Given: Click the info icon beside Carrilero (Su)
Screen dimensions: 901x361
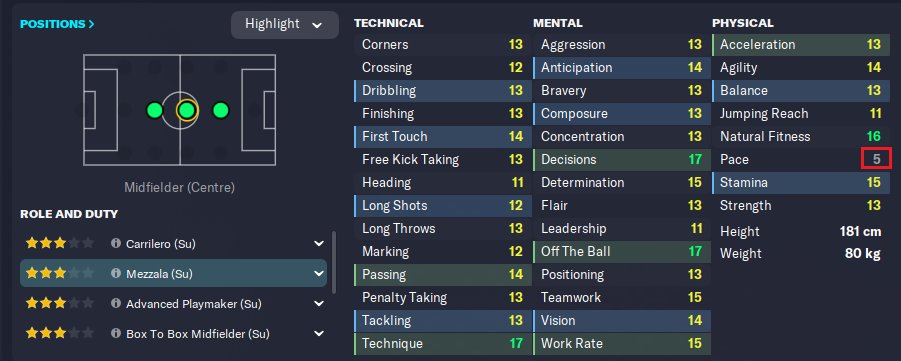Looking at the screenshot, I should pos(115,243).
